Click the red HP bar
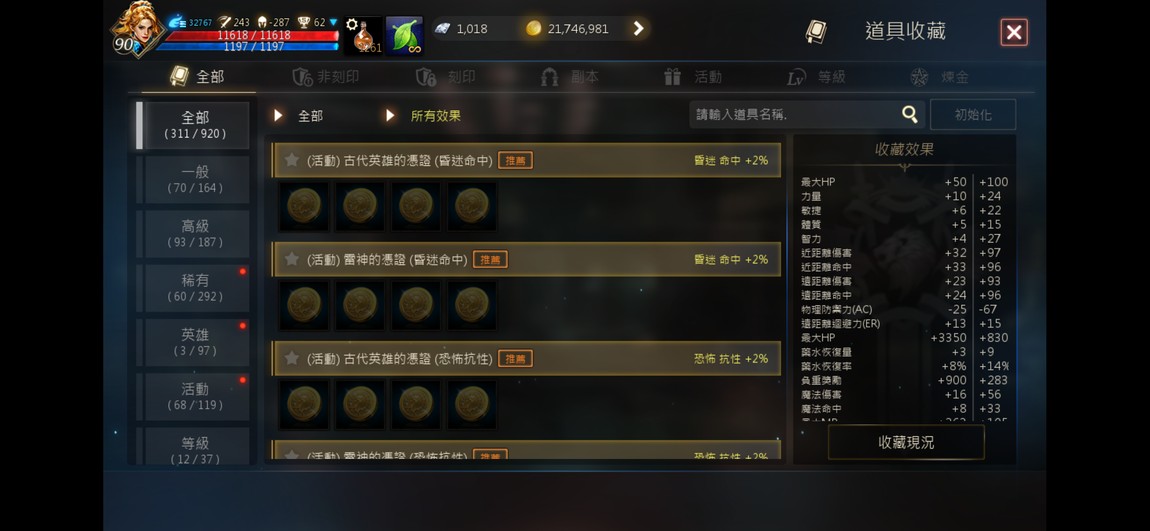 tap(251, 35)
